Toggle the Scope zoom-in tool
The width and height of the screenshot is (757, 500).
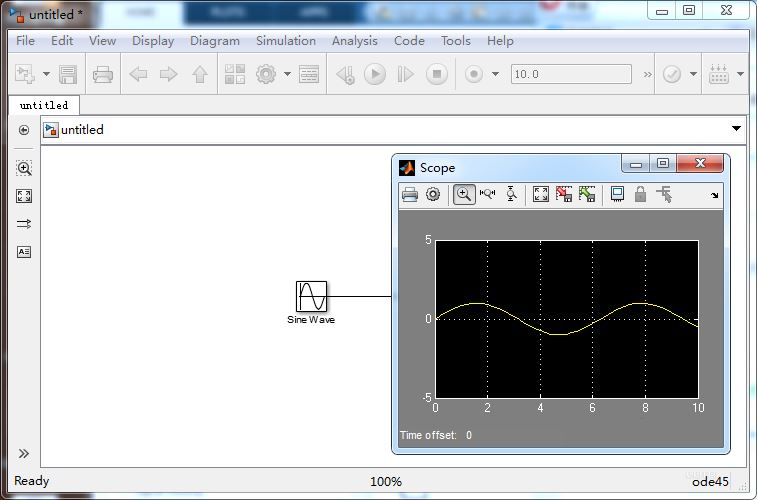464,194
